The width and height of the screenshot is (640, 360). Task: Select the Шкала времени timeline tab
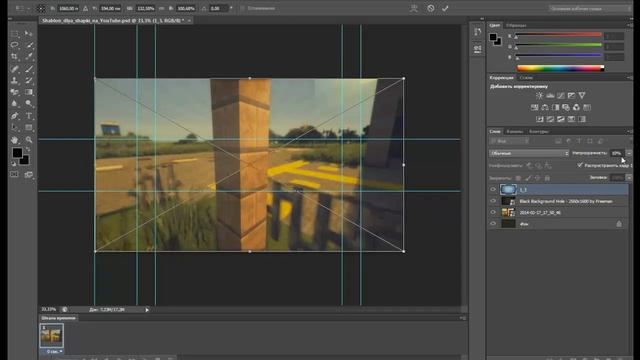click(x=58, y=318)
